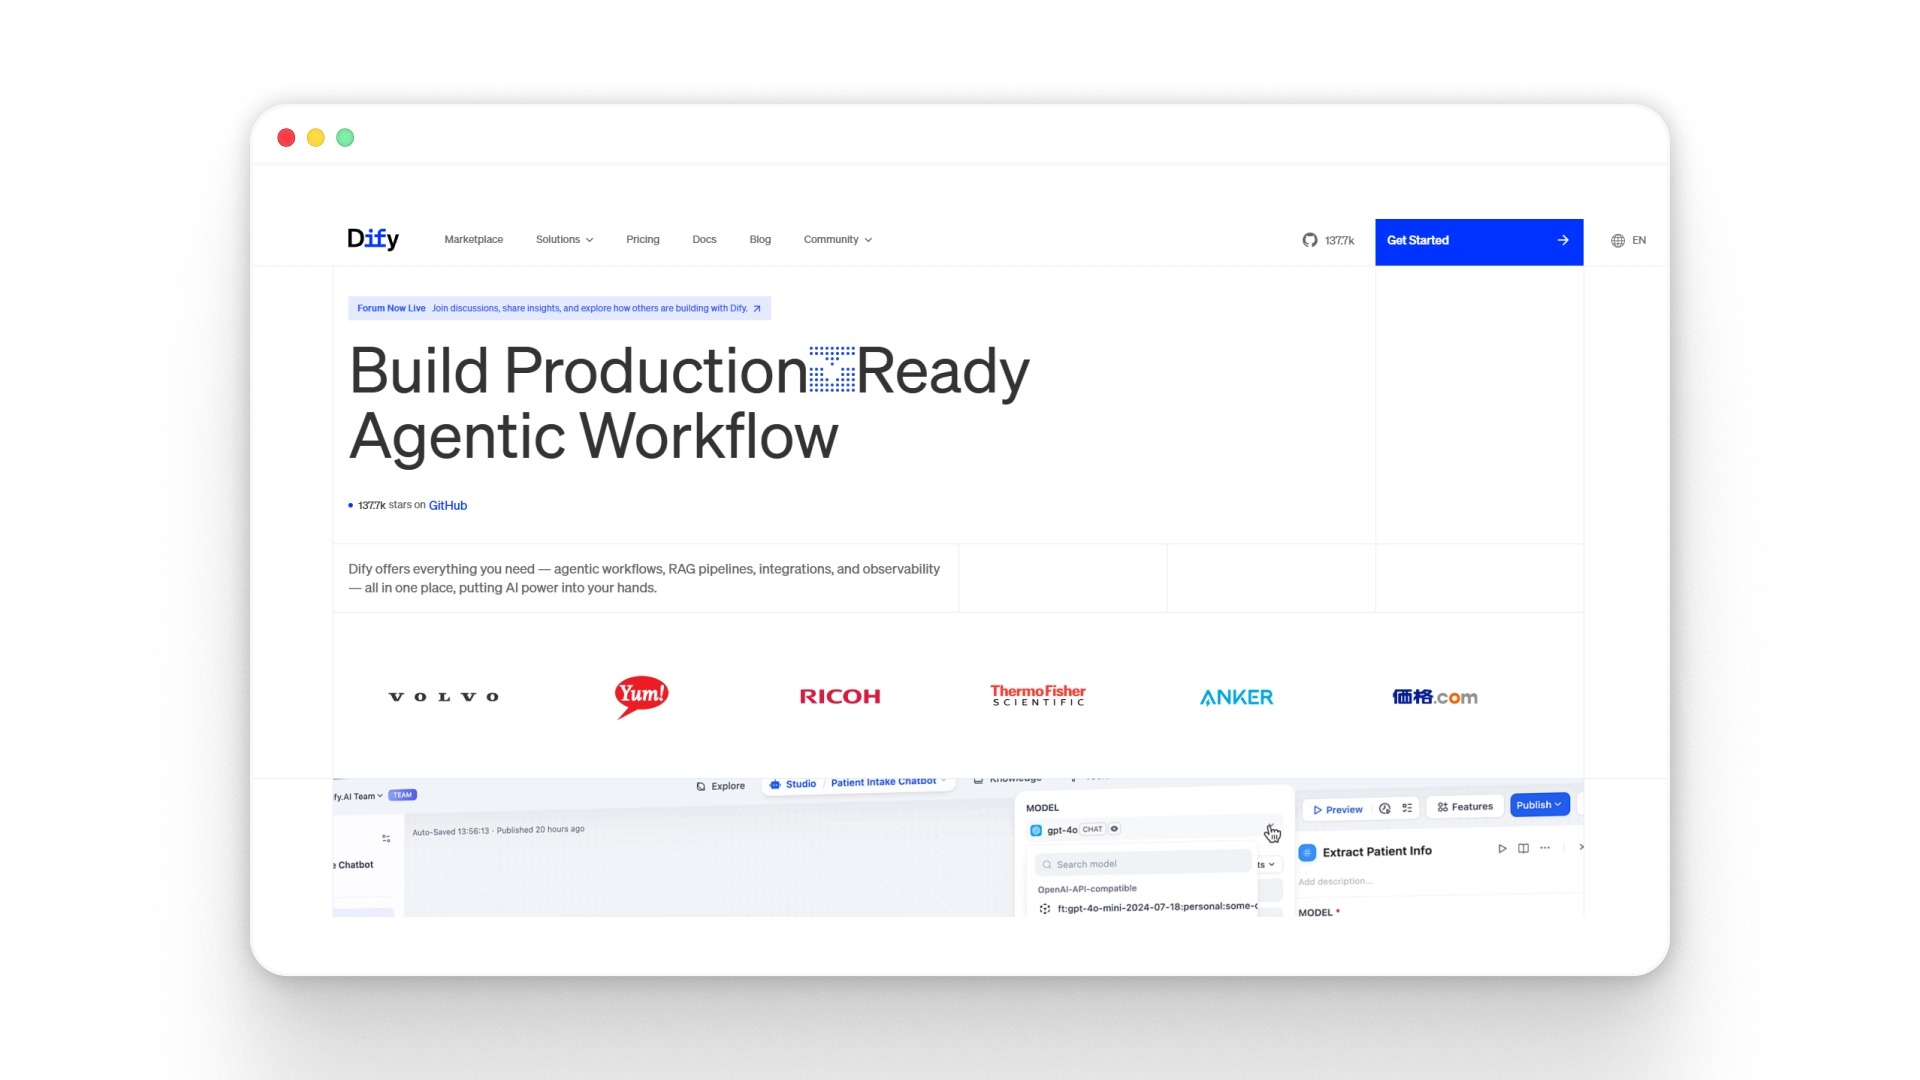Screen dimensions: 1920x1080
Task: Open the Dify.AI Team workspace dropdown
Action: coord(358,797)
